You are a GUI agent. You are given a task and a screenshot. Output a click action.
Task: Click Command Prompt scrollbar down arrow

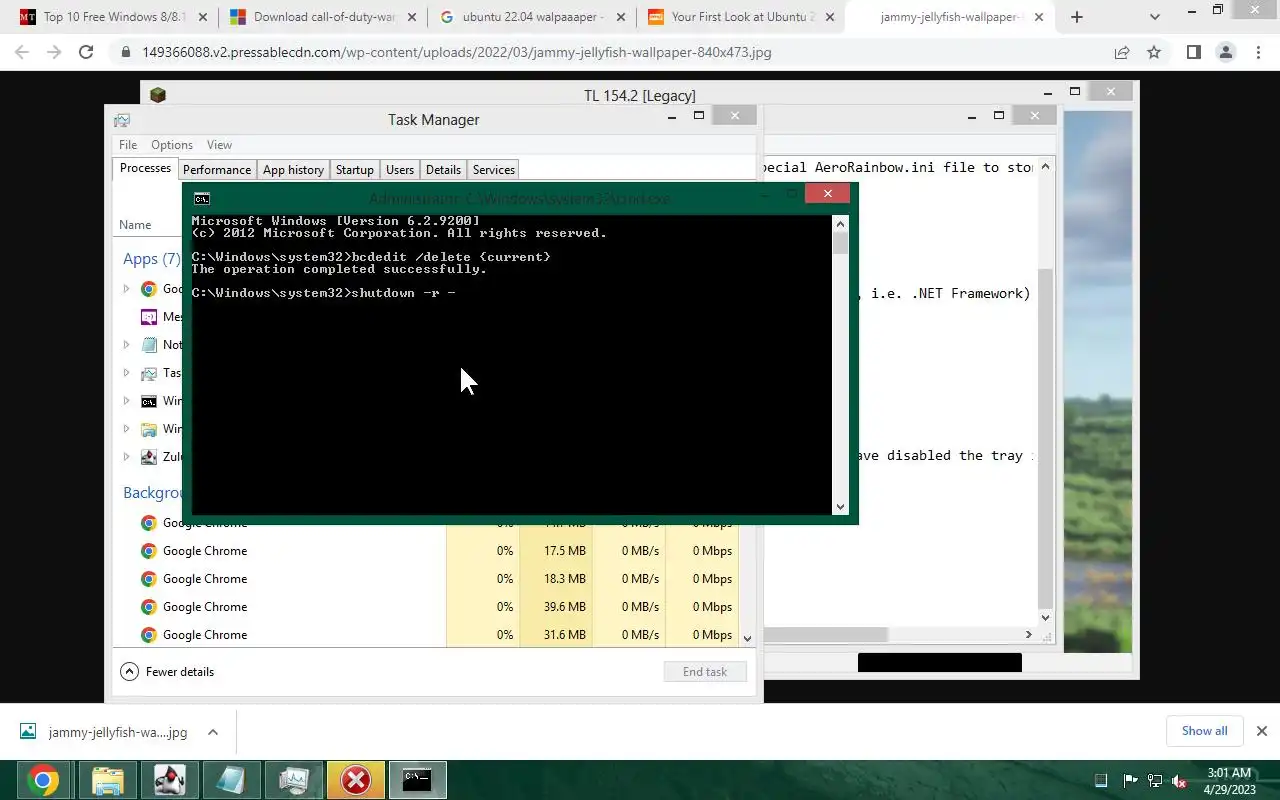840,507
